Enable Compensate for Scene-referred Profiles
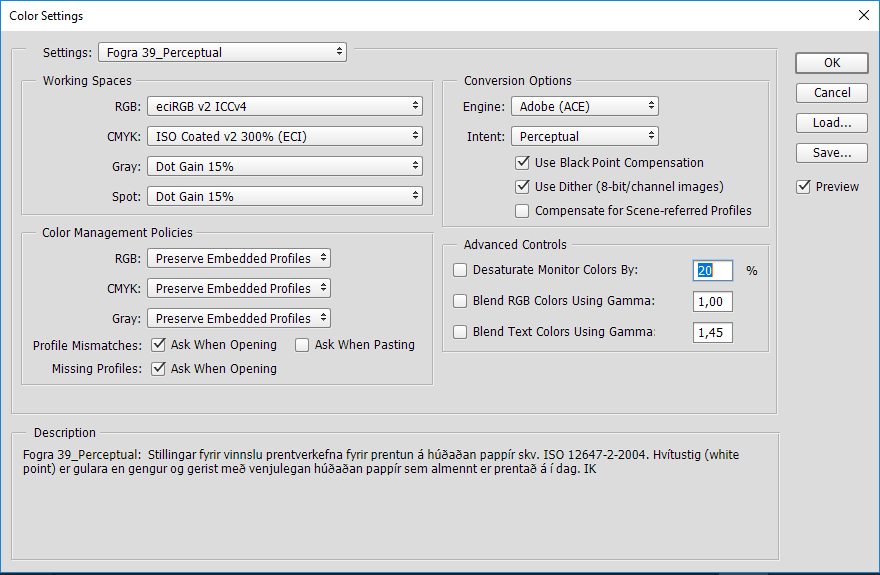 pos(522,211)
